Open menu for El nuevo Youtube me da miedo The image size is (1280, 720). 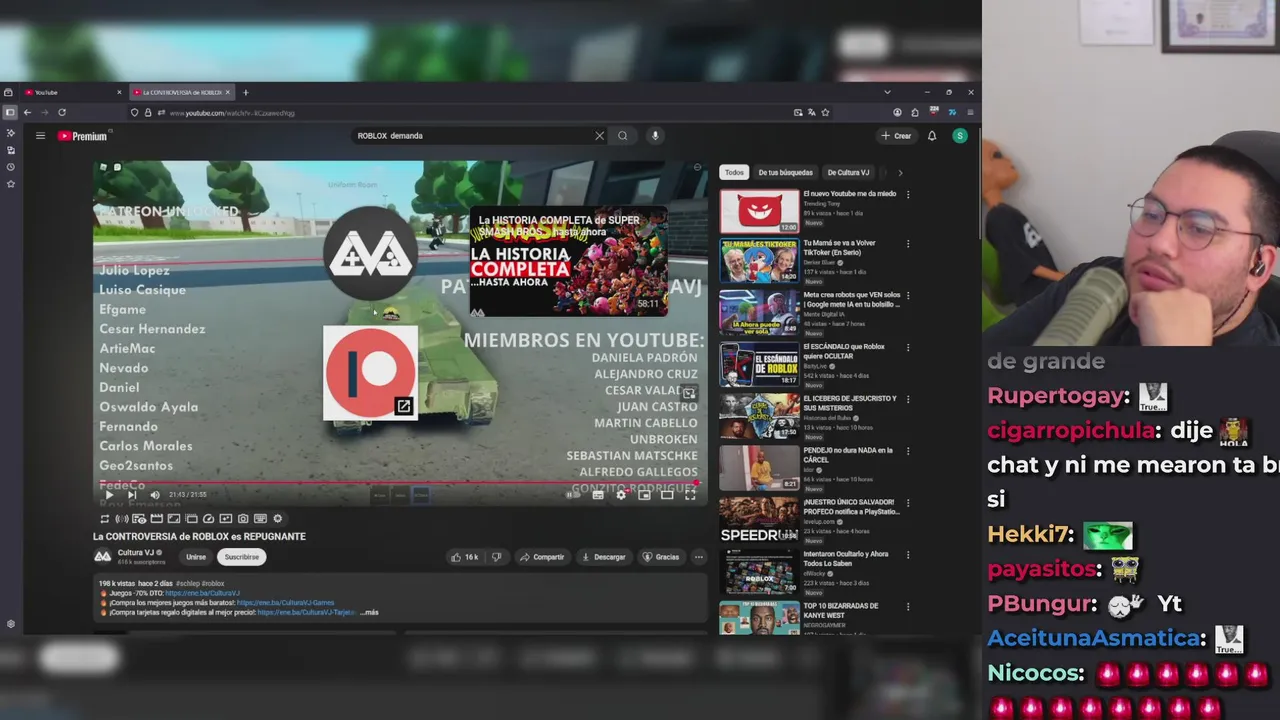908,195
